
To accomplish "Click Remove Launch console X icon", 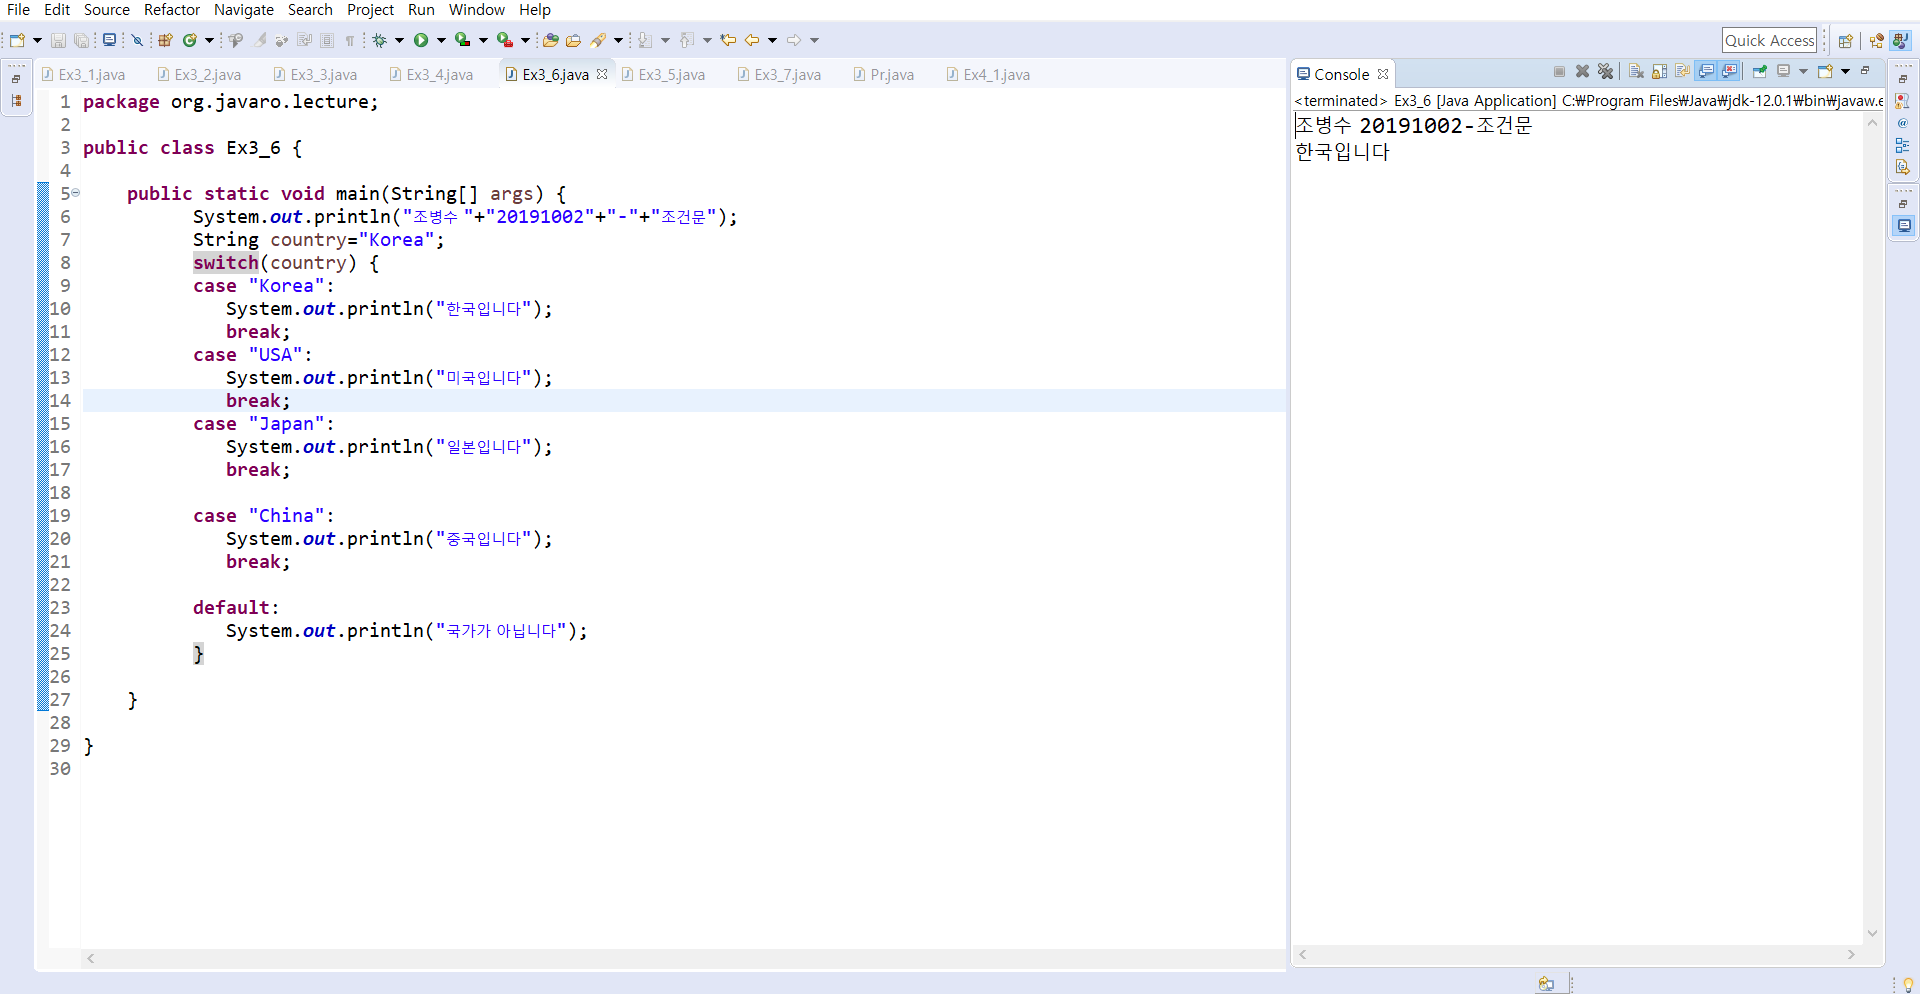I will coord(1582,71).
